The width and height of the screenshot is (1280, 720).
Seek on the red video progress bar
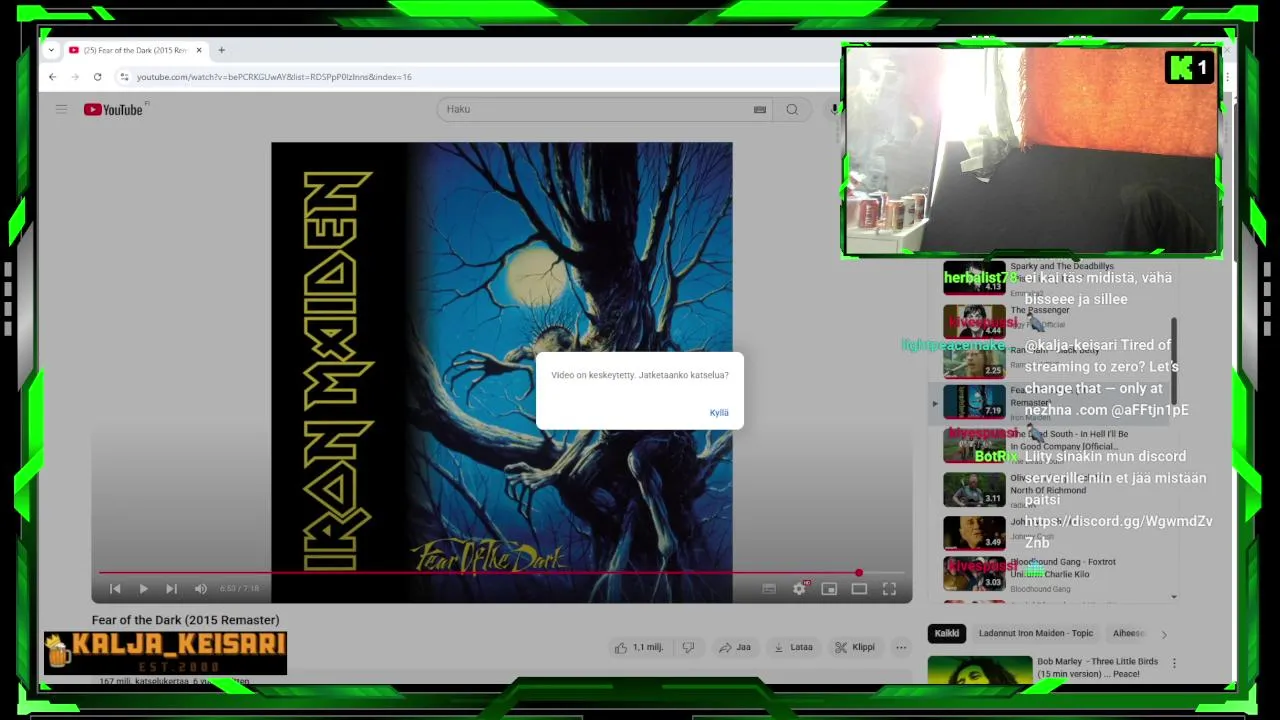[x=501, y=573]
